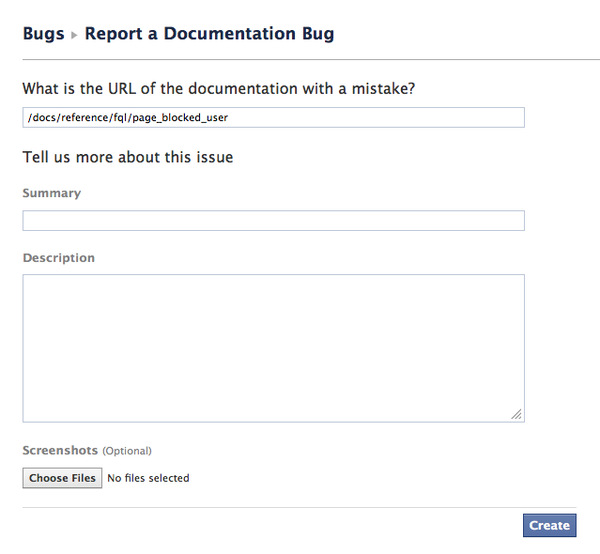Click the Report a Documentation Bug title
Image resolution: width=600 pixels, height=554 pixels.
[209, 34]
